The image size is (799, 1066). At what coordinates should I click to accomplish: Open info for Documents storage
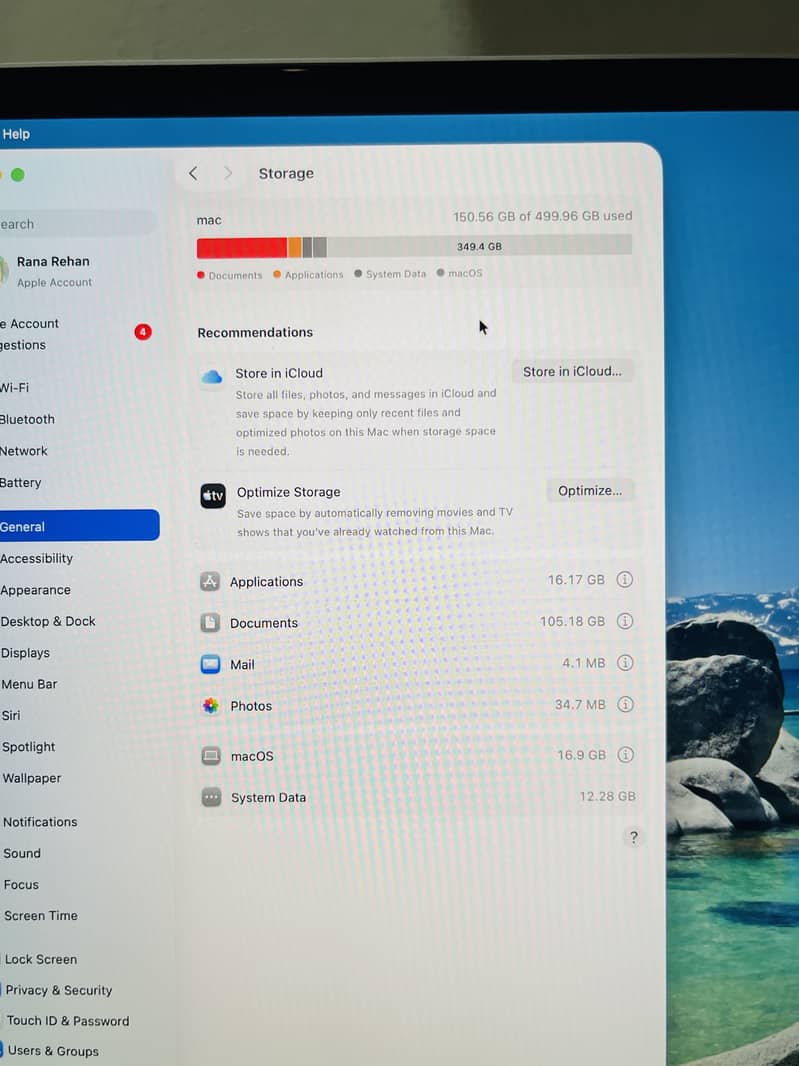(624, 621)
